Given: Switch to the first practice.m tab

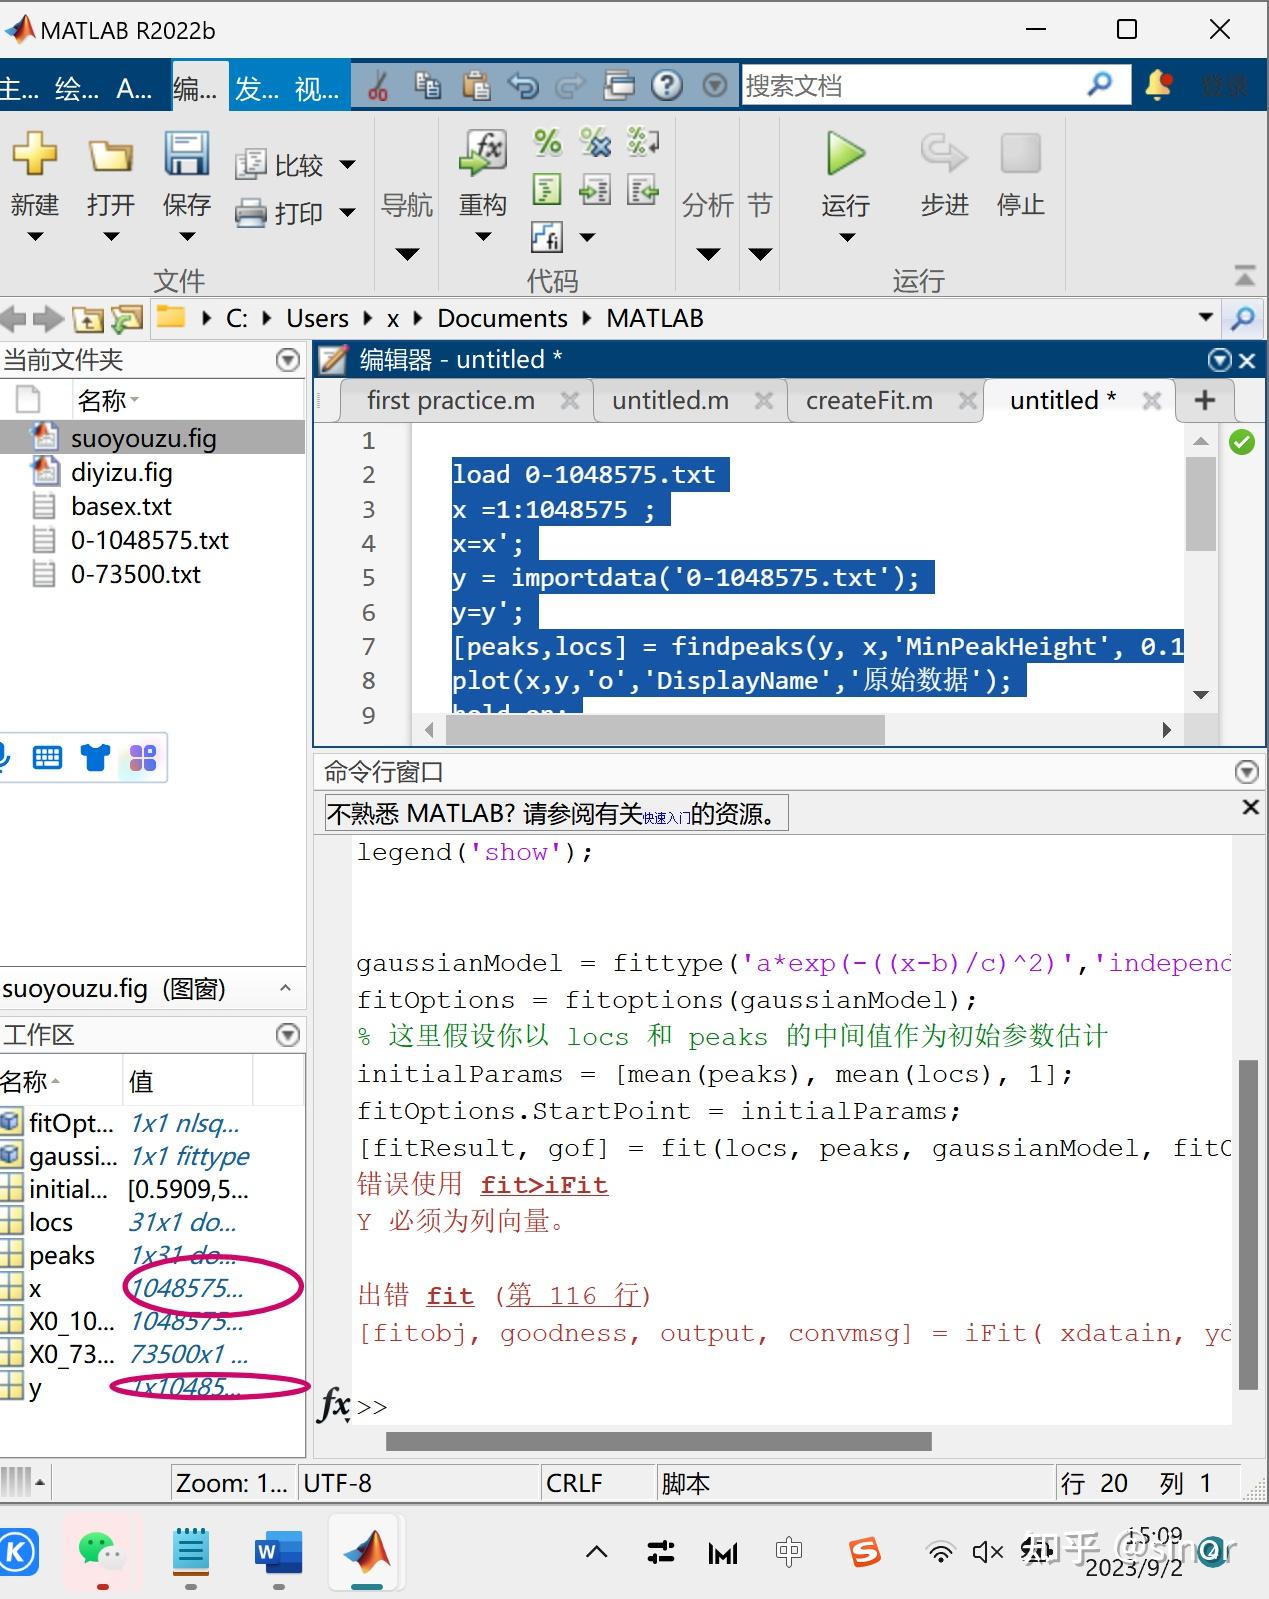Looking at the screenshot, I should [451, 401].
